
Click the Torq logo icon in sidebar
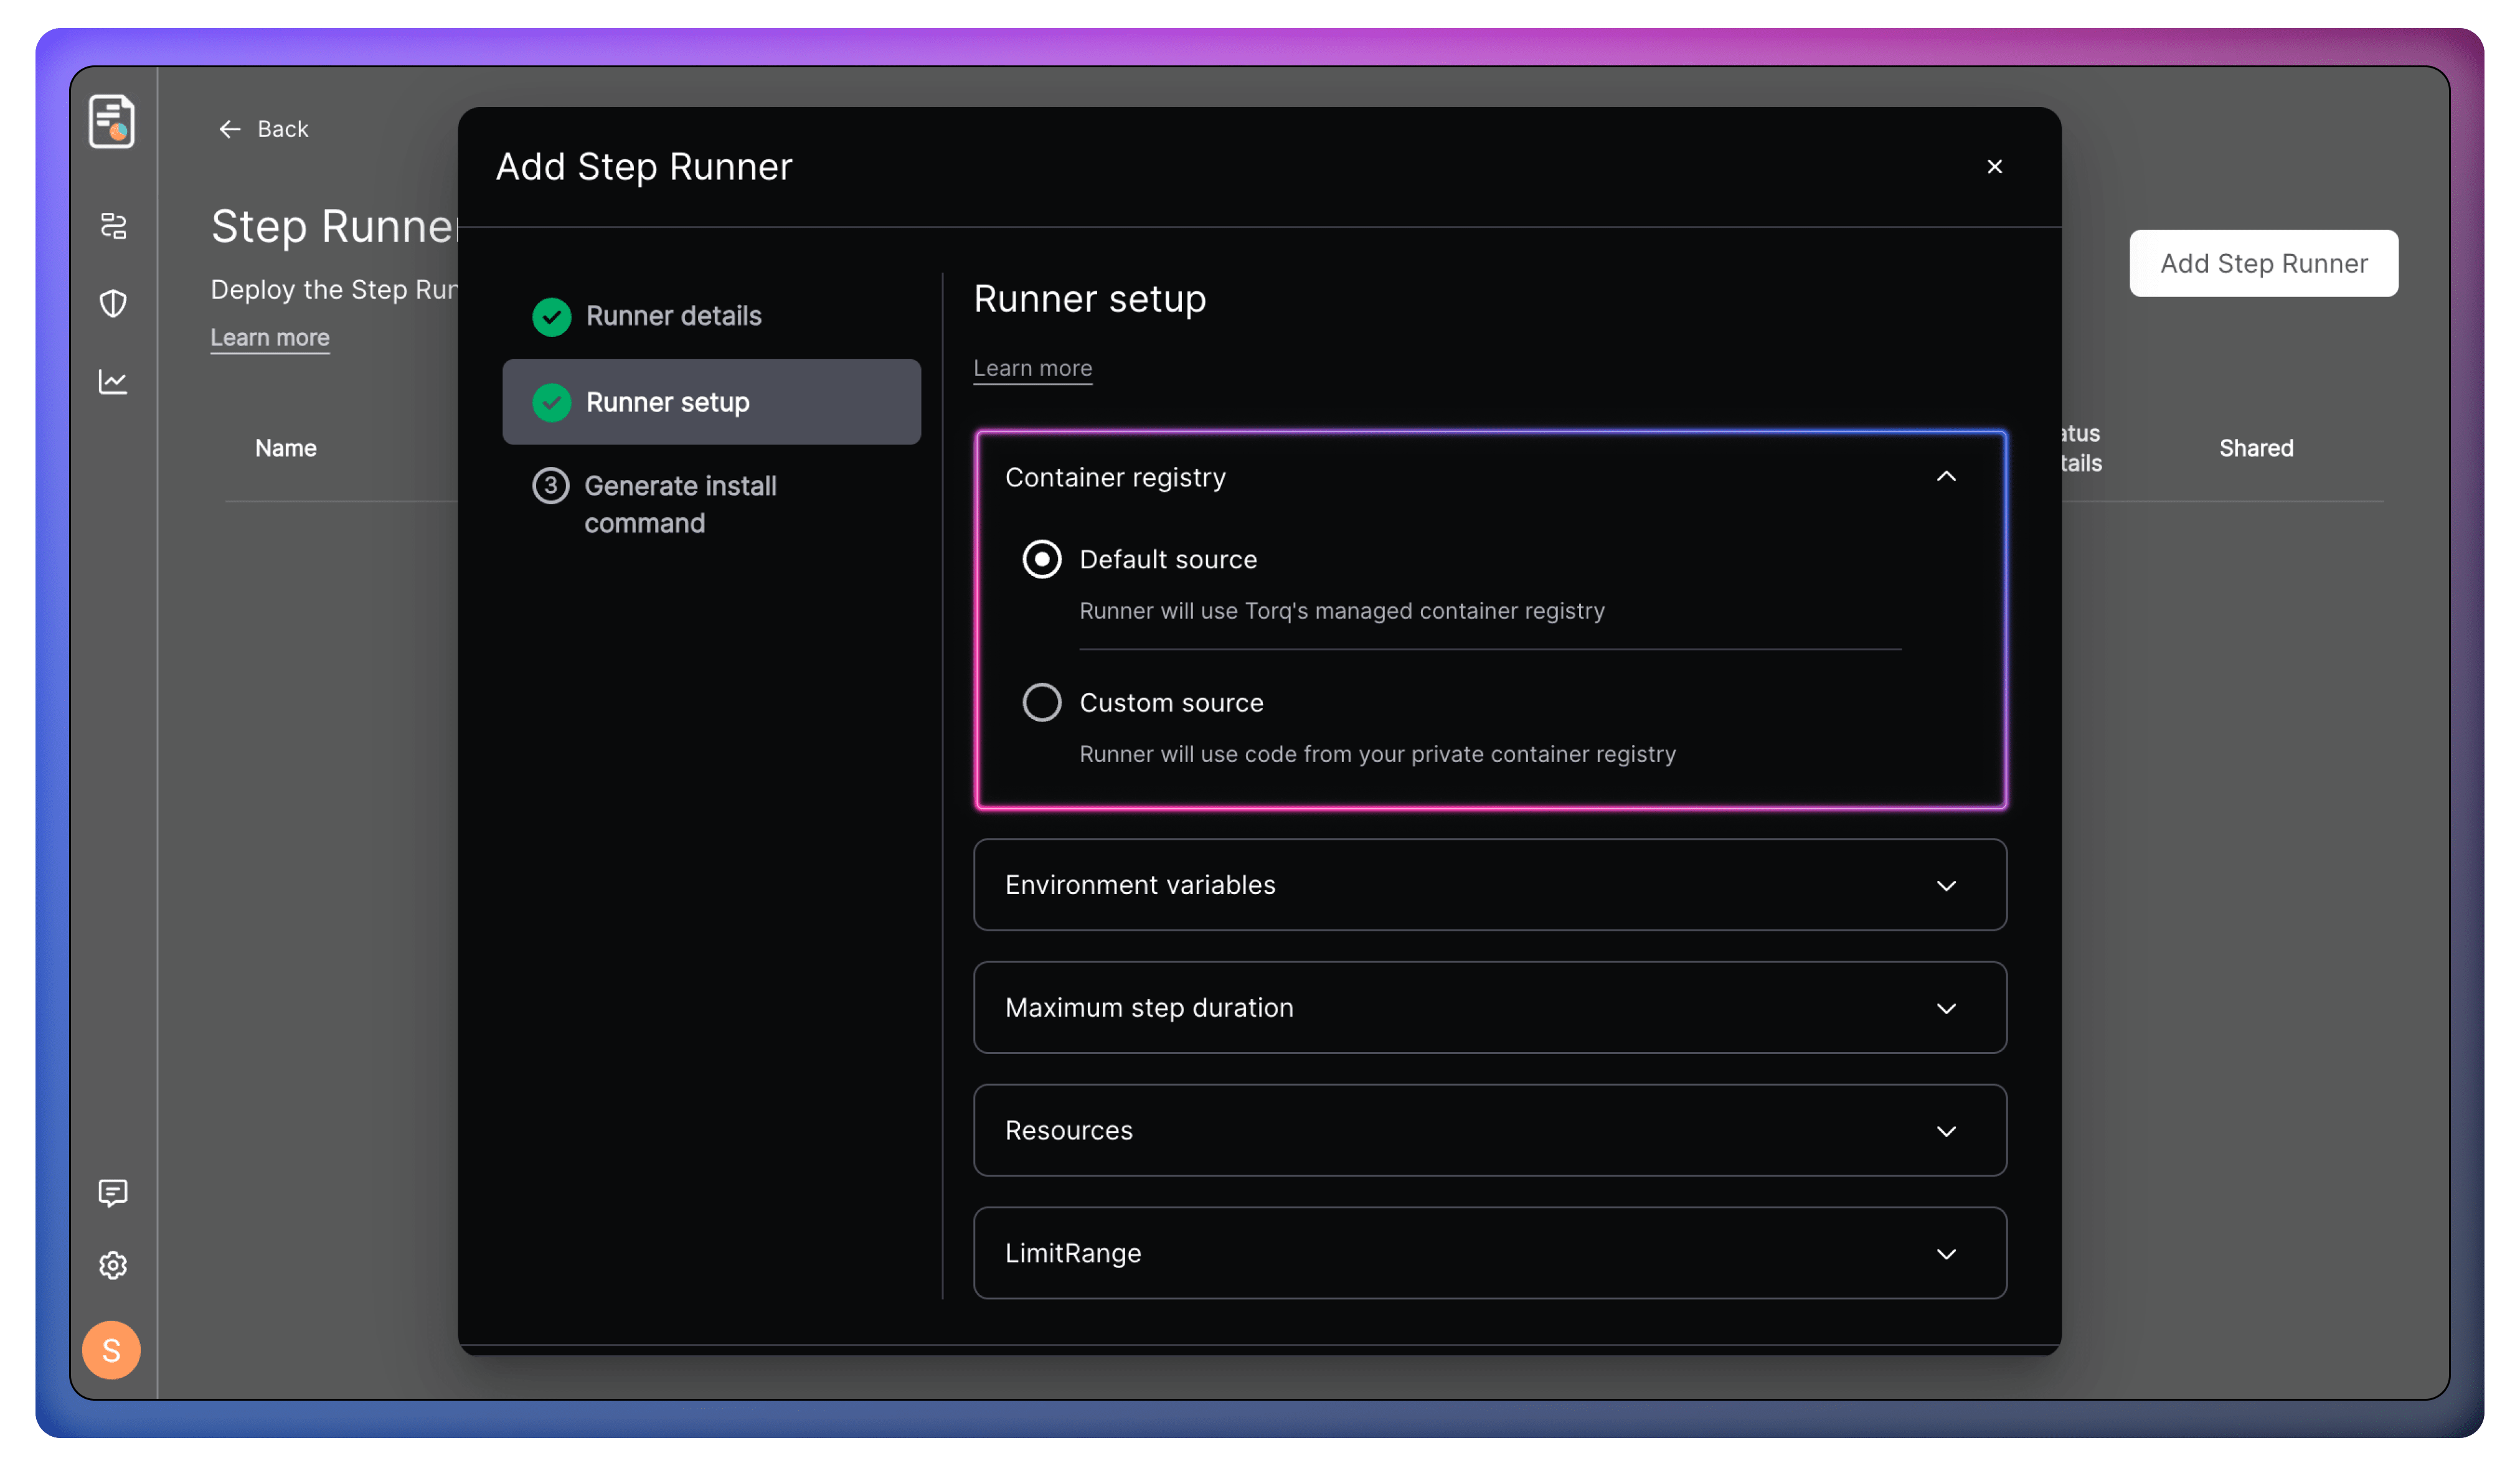point(112,121)
